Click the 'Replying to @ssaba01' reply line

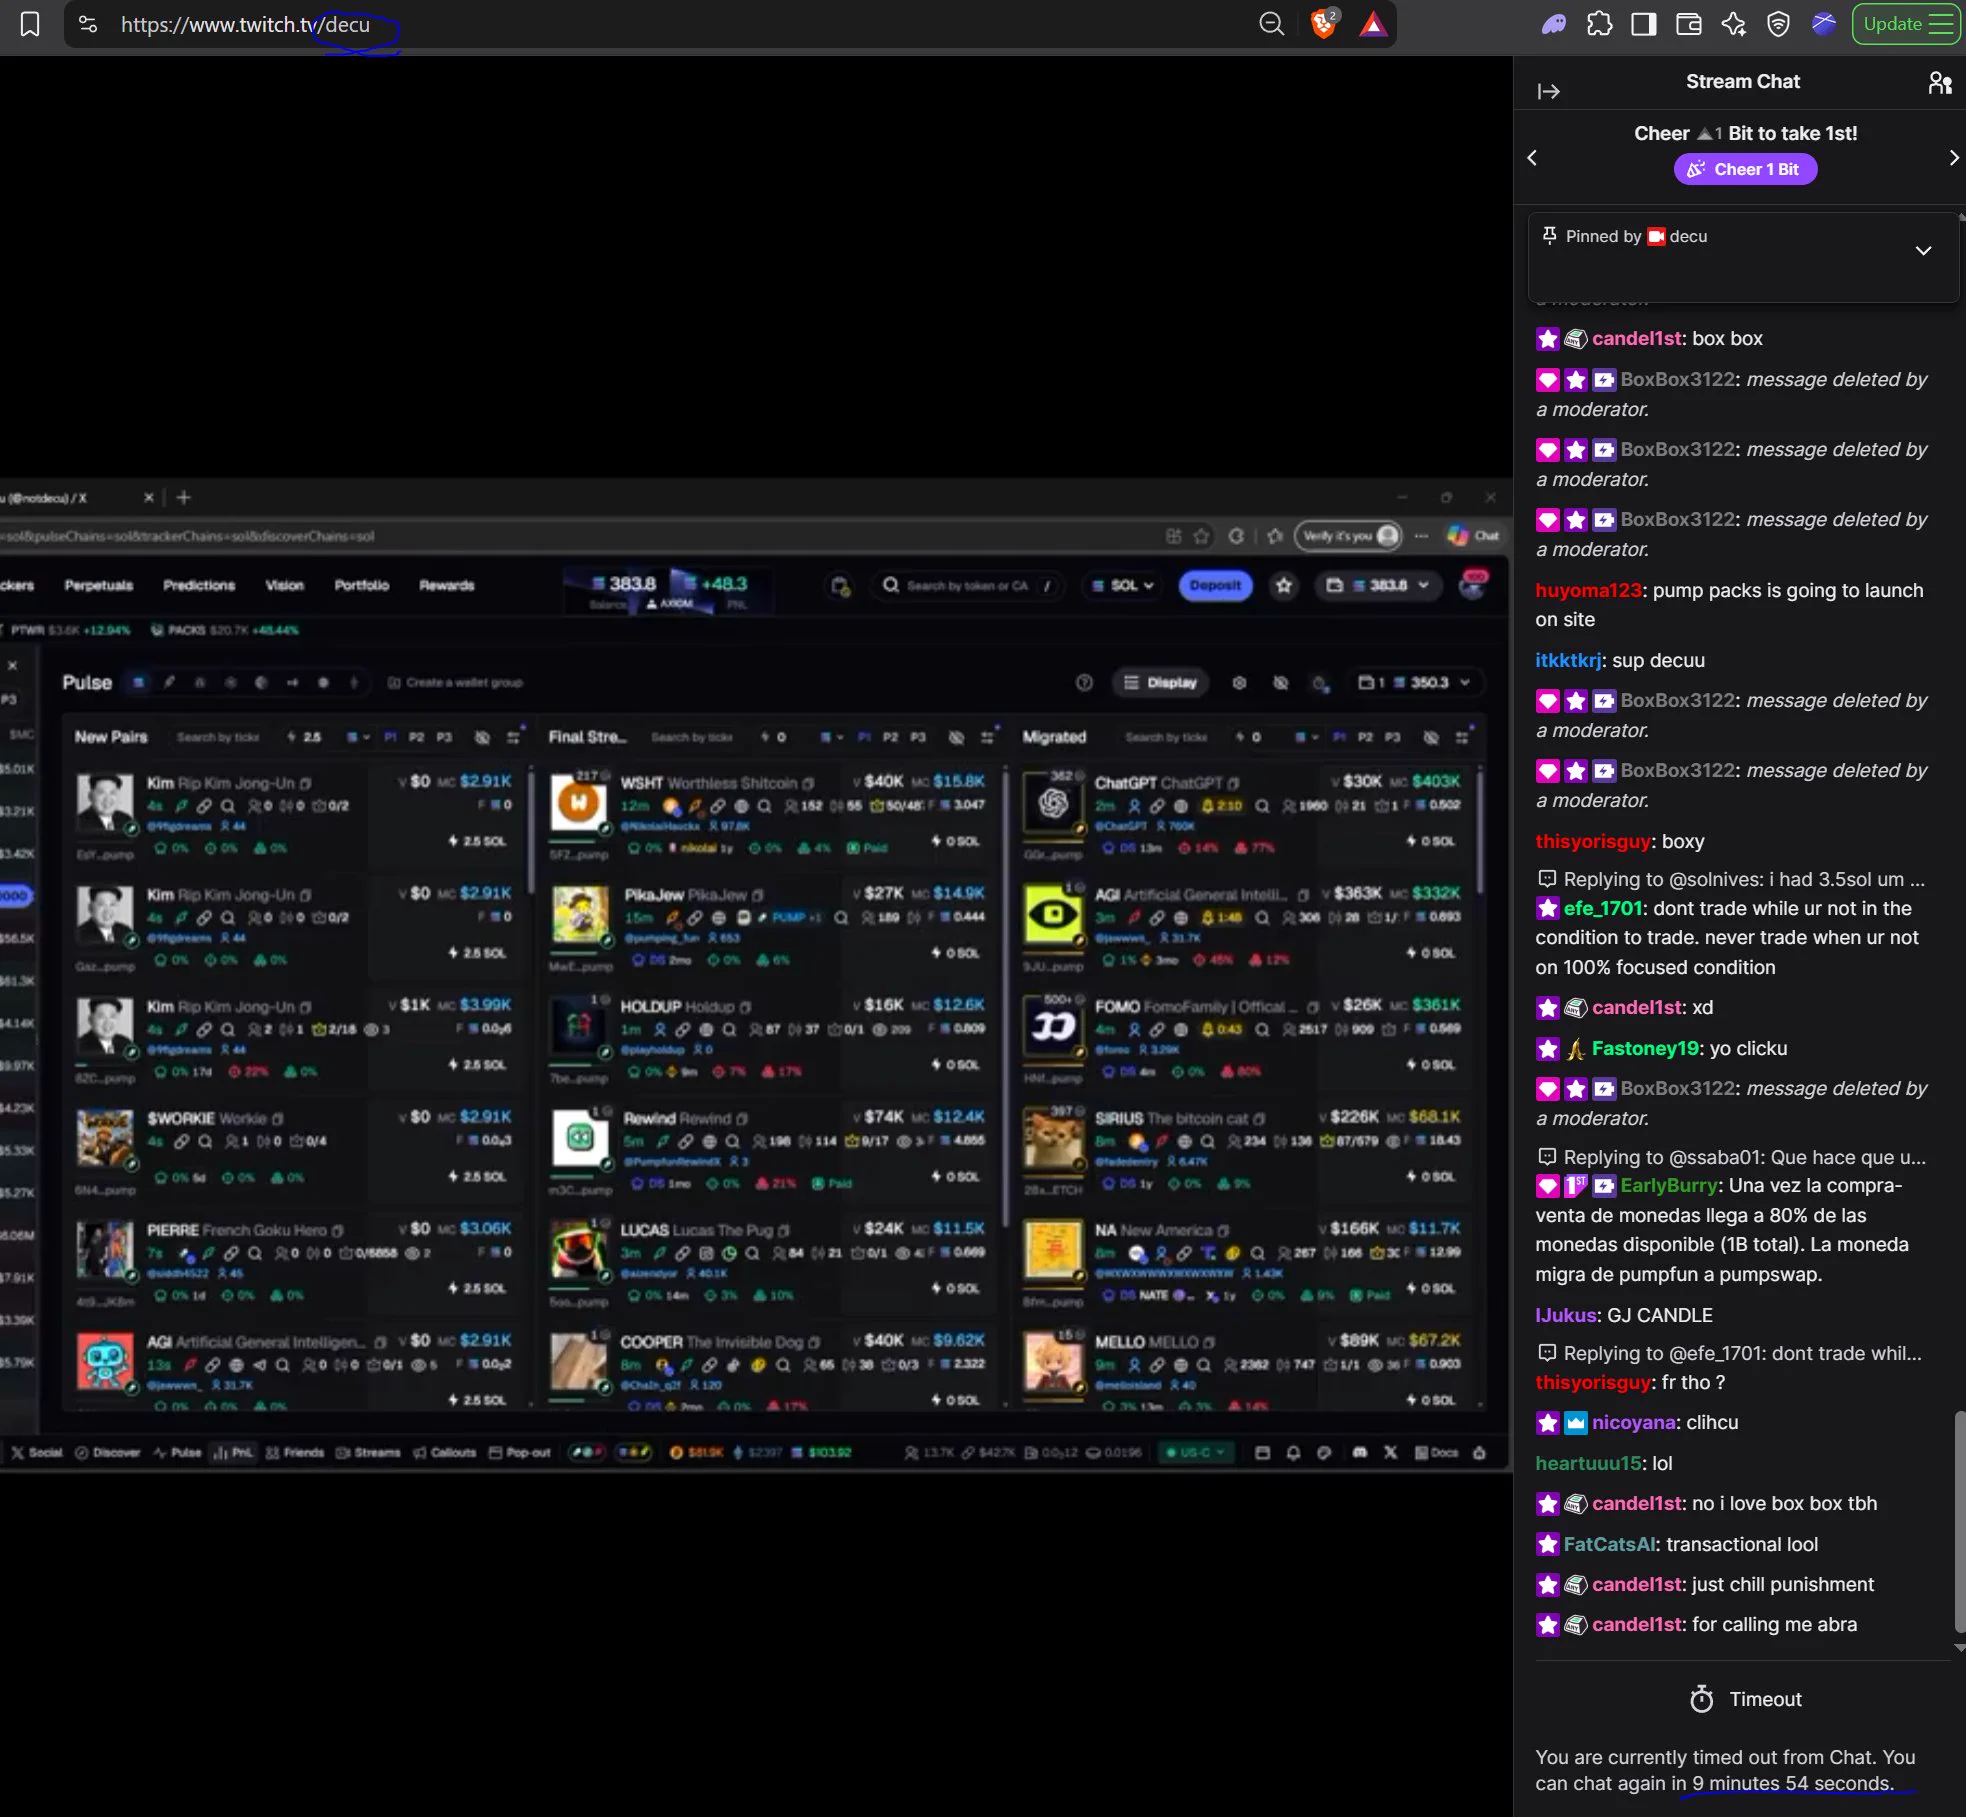[1731, 1157]
